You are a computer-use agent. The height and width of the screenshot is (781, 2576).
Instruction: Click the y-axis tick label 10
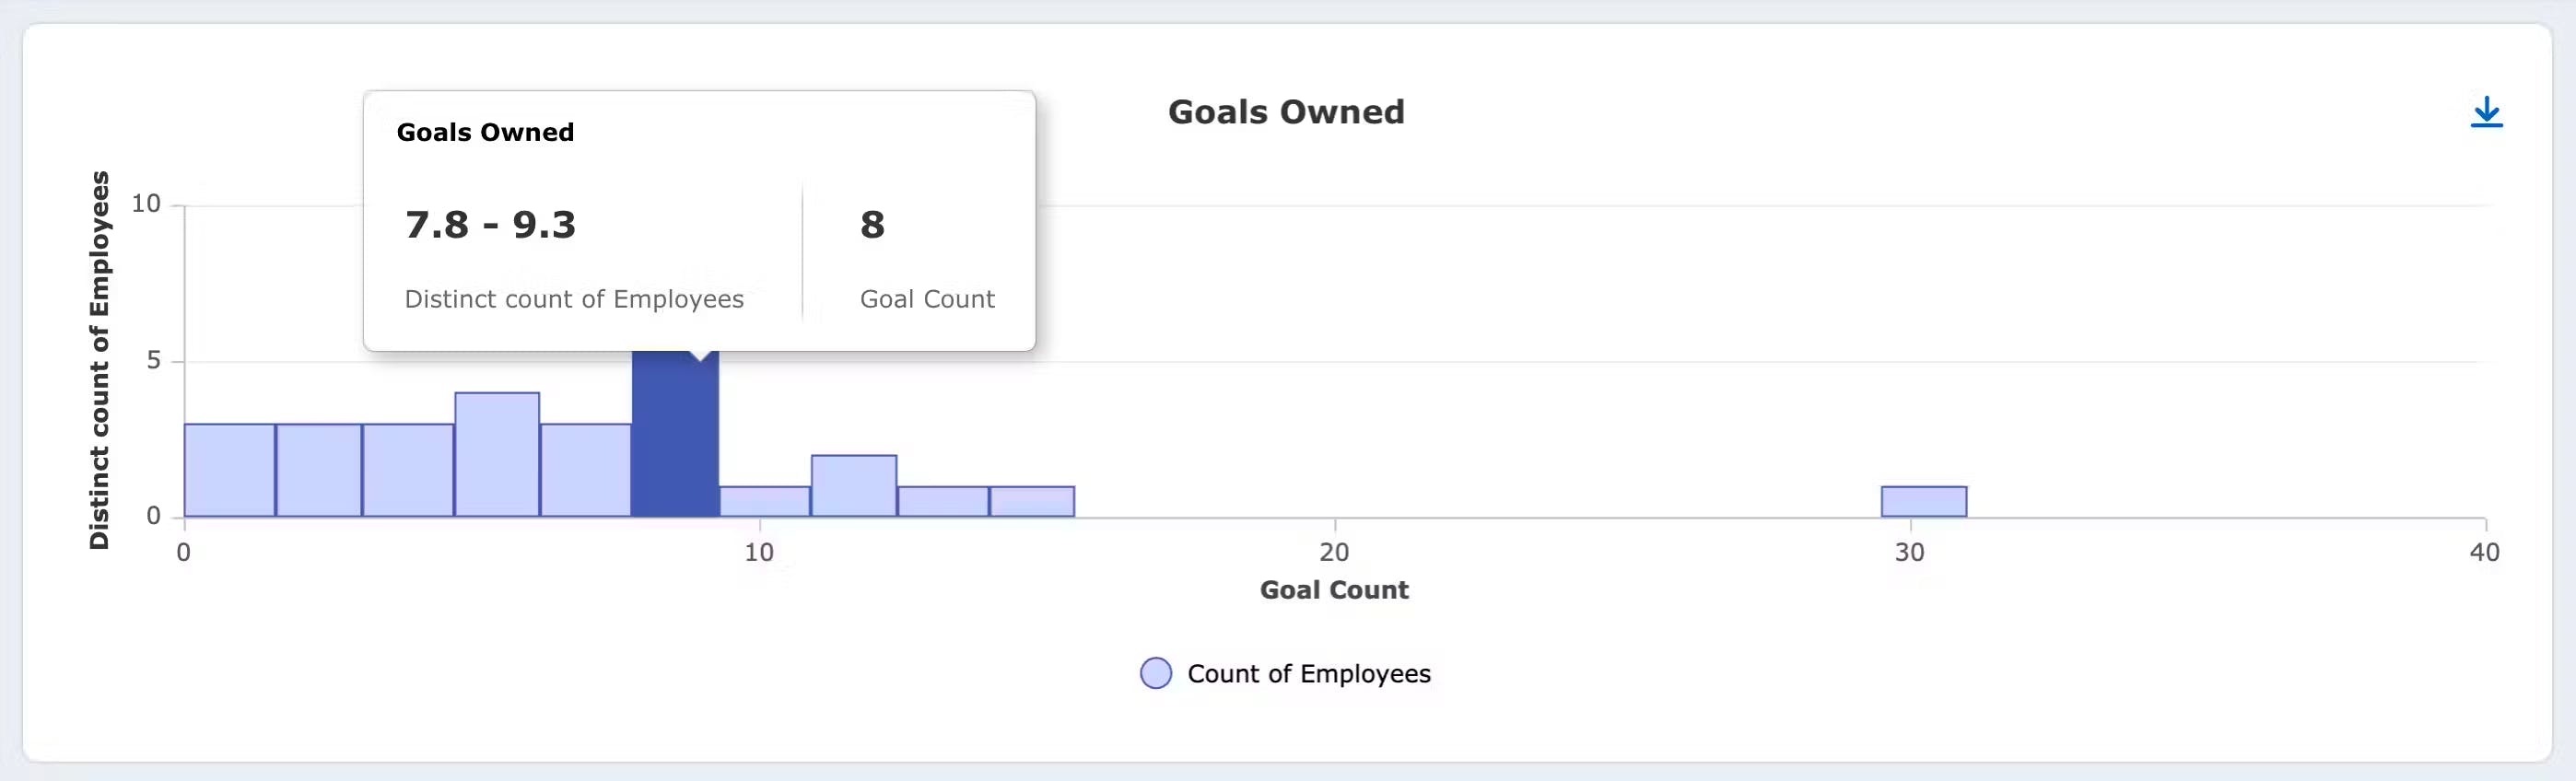[146, 204]
